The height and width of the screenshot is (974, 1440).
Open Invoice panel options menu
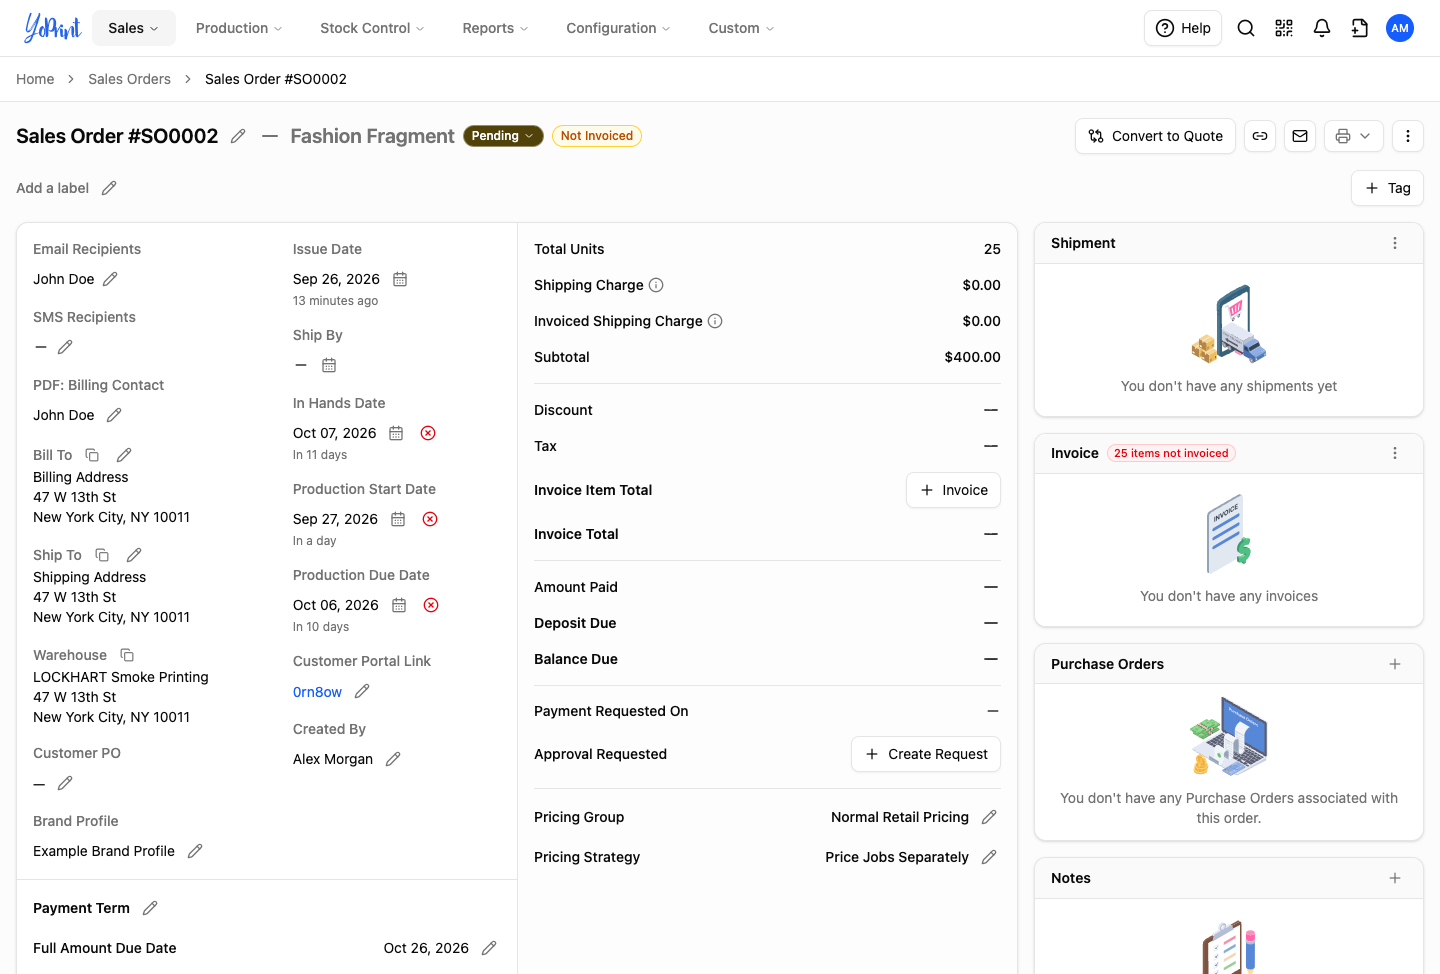click(x=1395, y=453)
